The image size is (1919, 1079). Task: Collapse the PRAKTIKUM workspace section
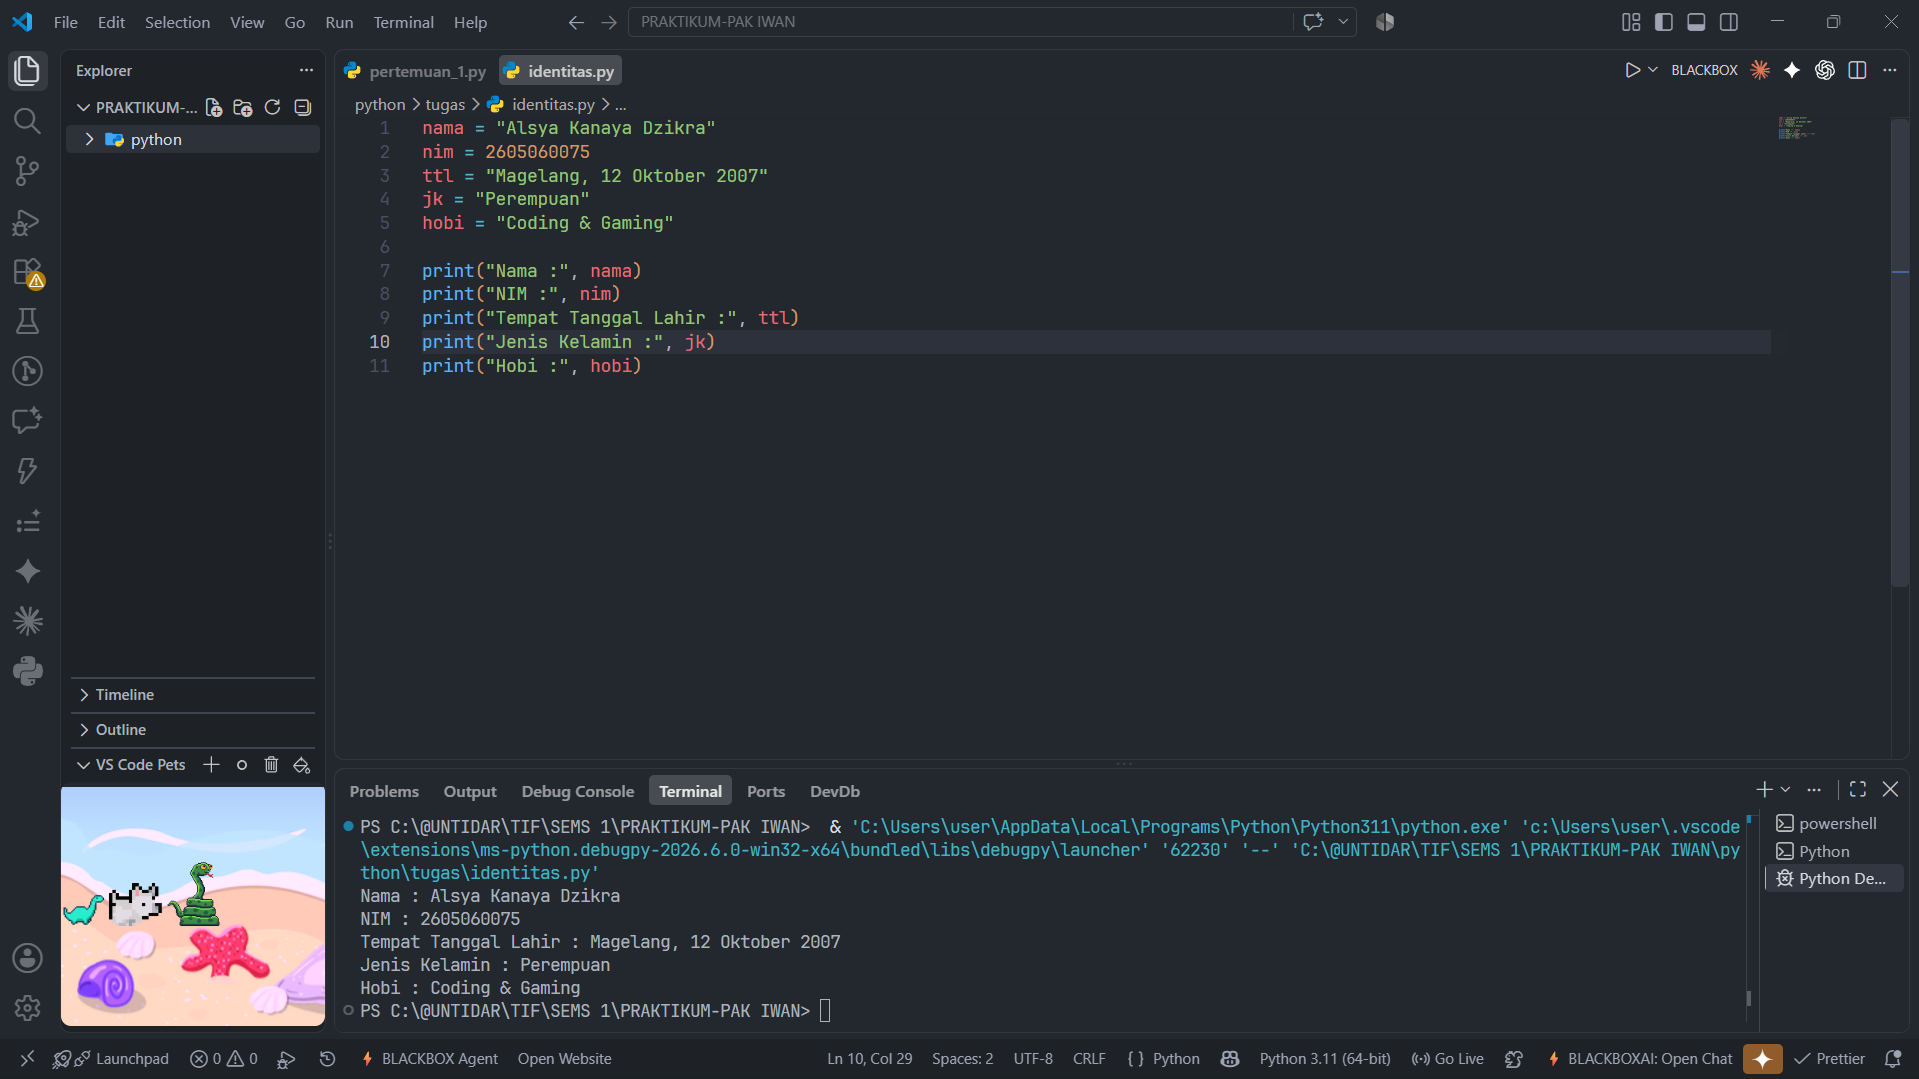[84, 108]
